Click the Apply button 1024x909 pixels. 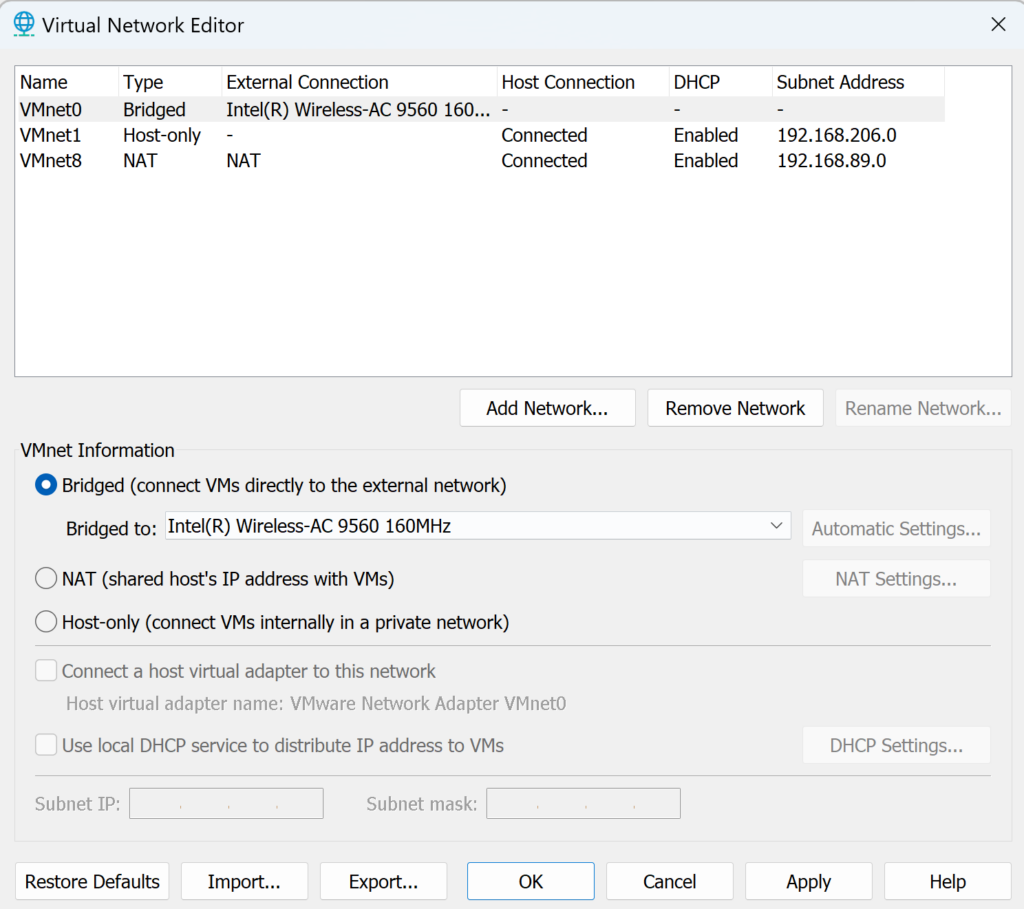(x=808, y=882)
